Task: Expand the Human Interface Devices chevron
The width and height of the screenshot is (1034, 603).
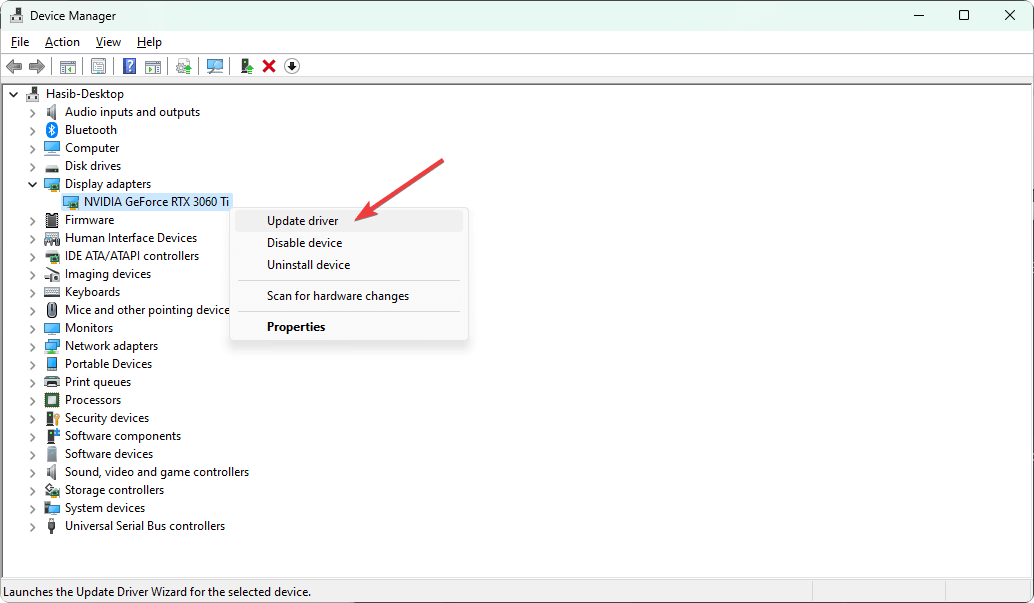Action: (32, 238)
